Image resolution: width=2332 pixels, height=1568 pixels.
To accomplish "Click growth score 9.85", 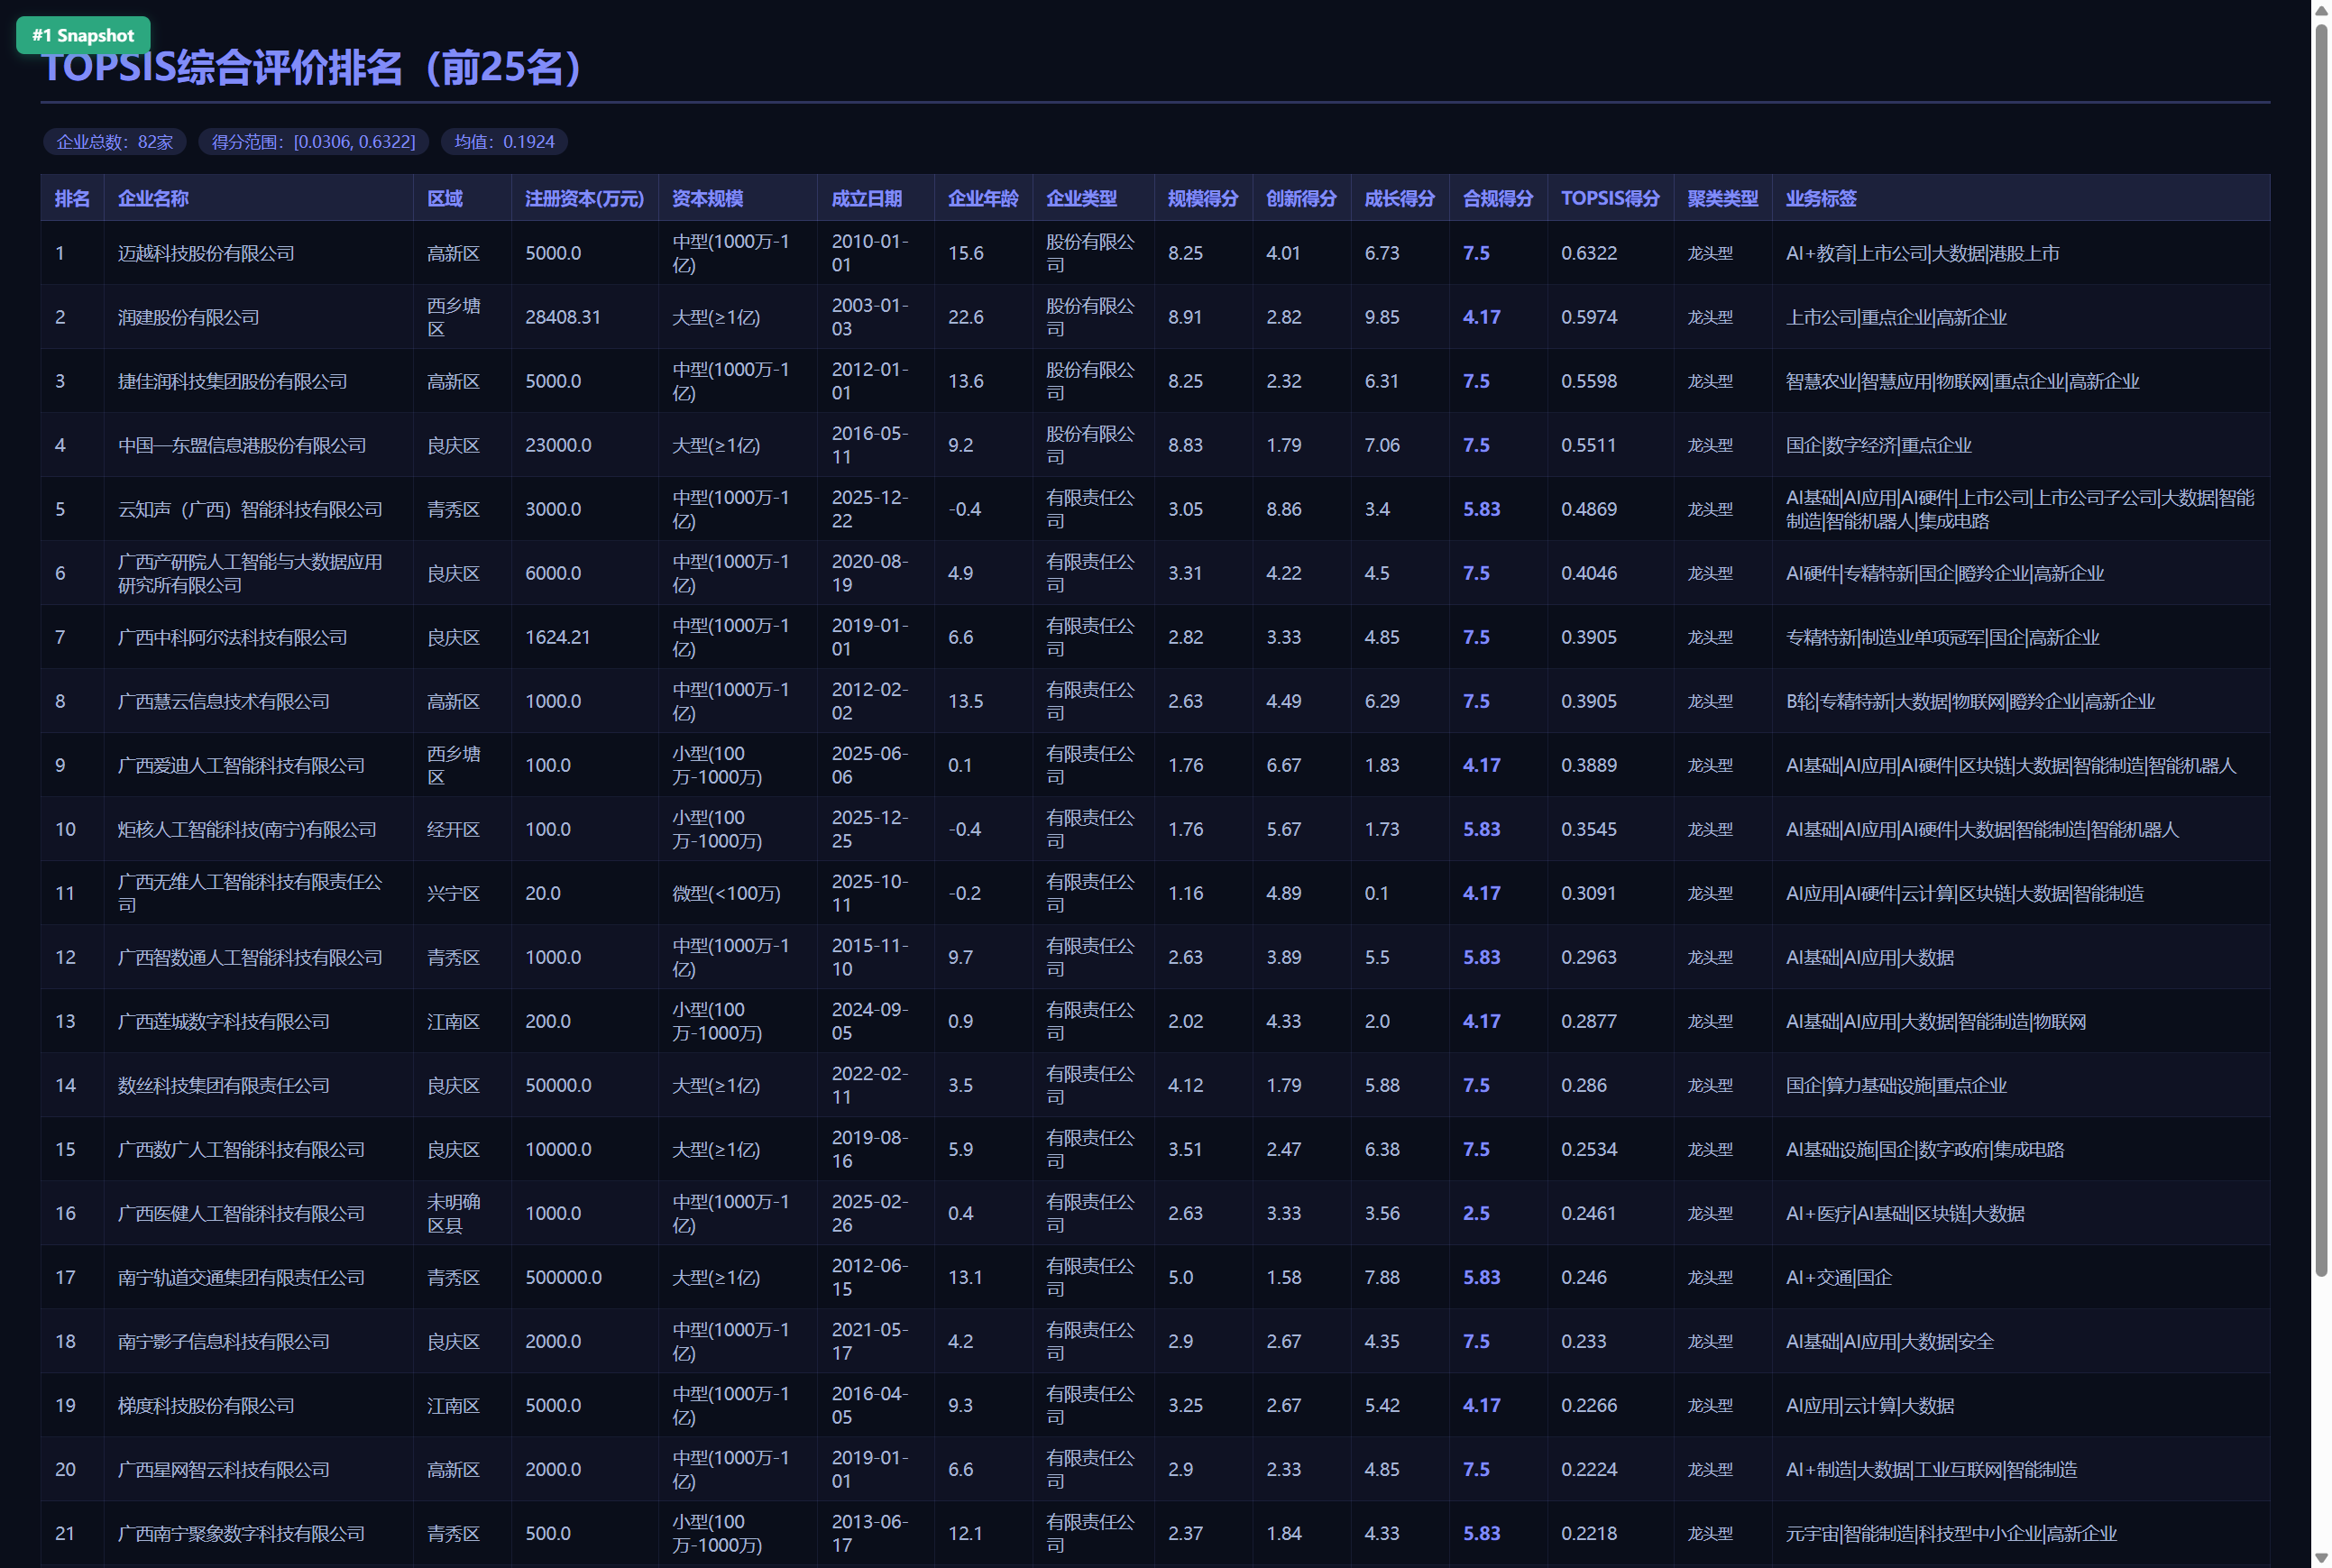I will [x=1382, y=317].
